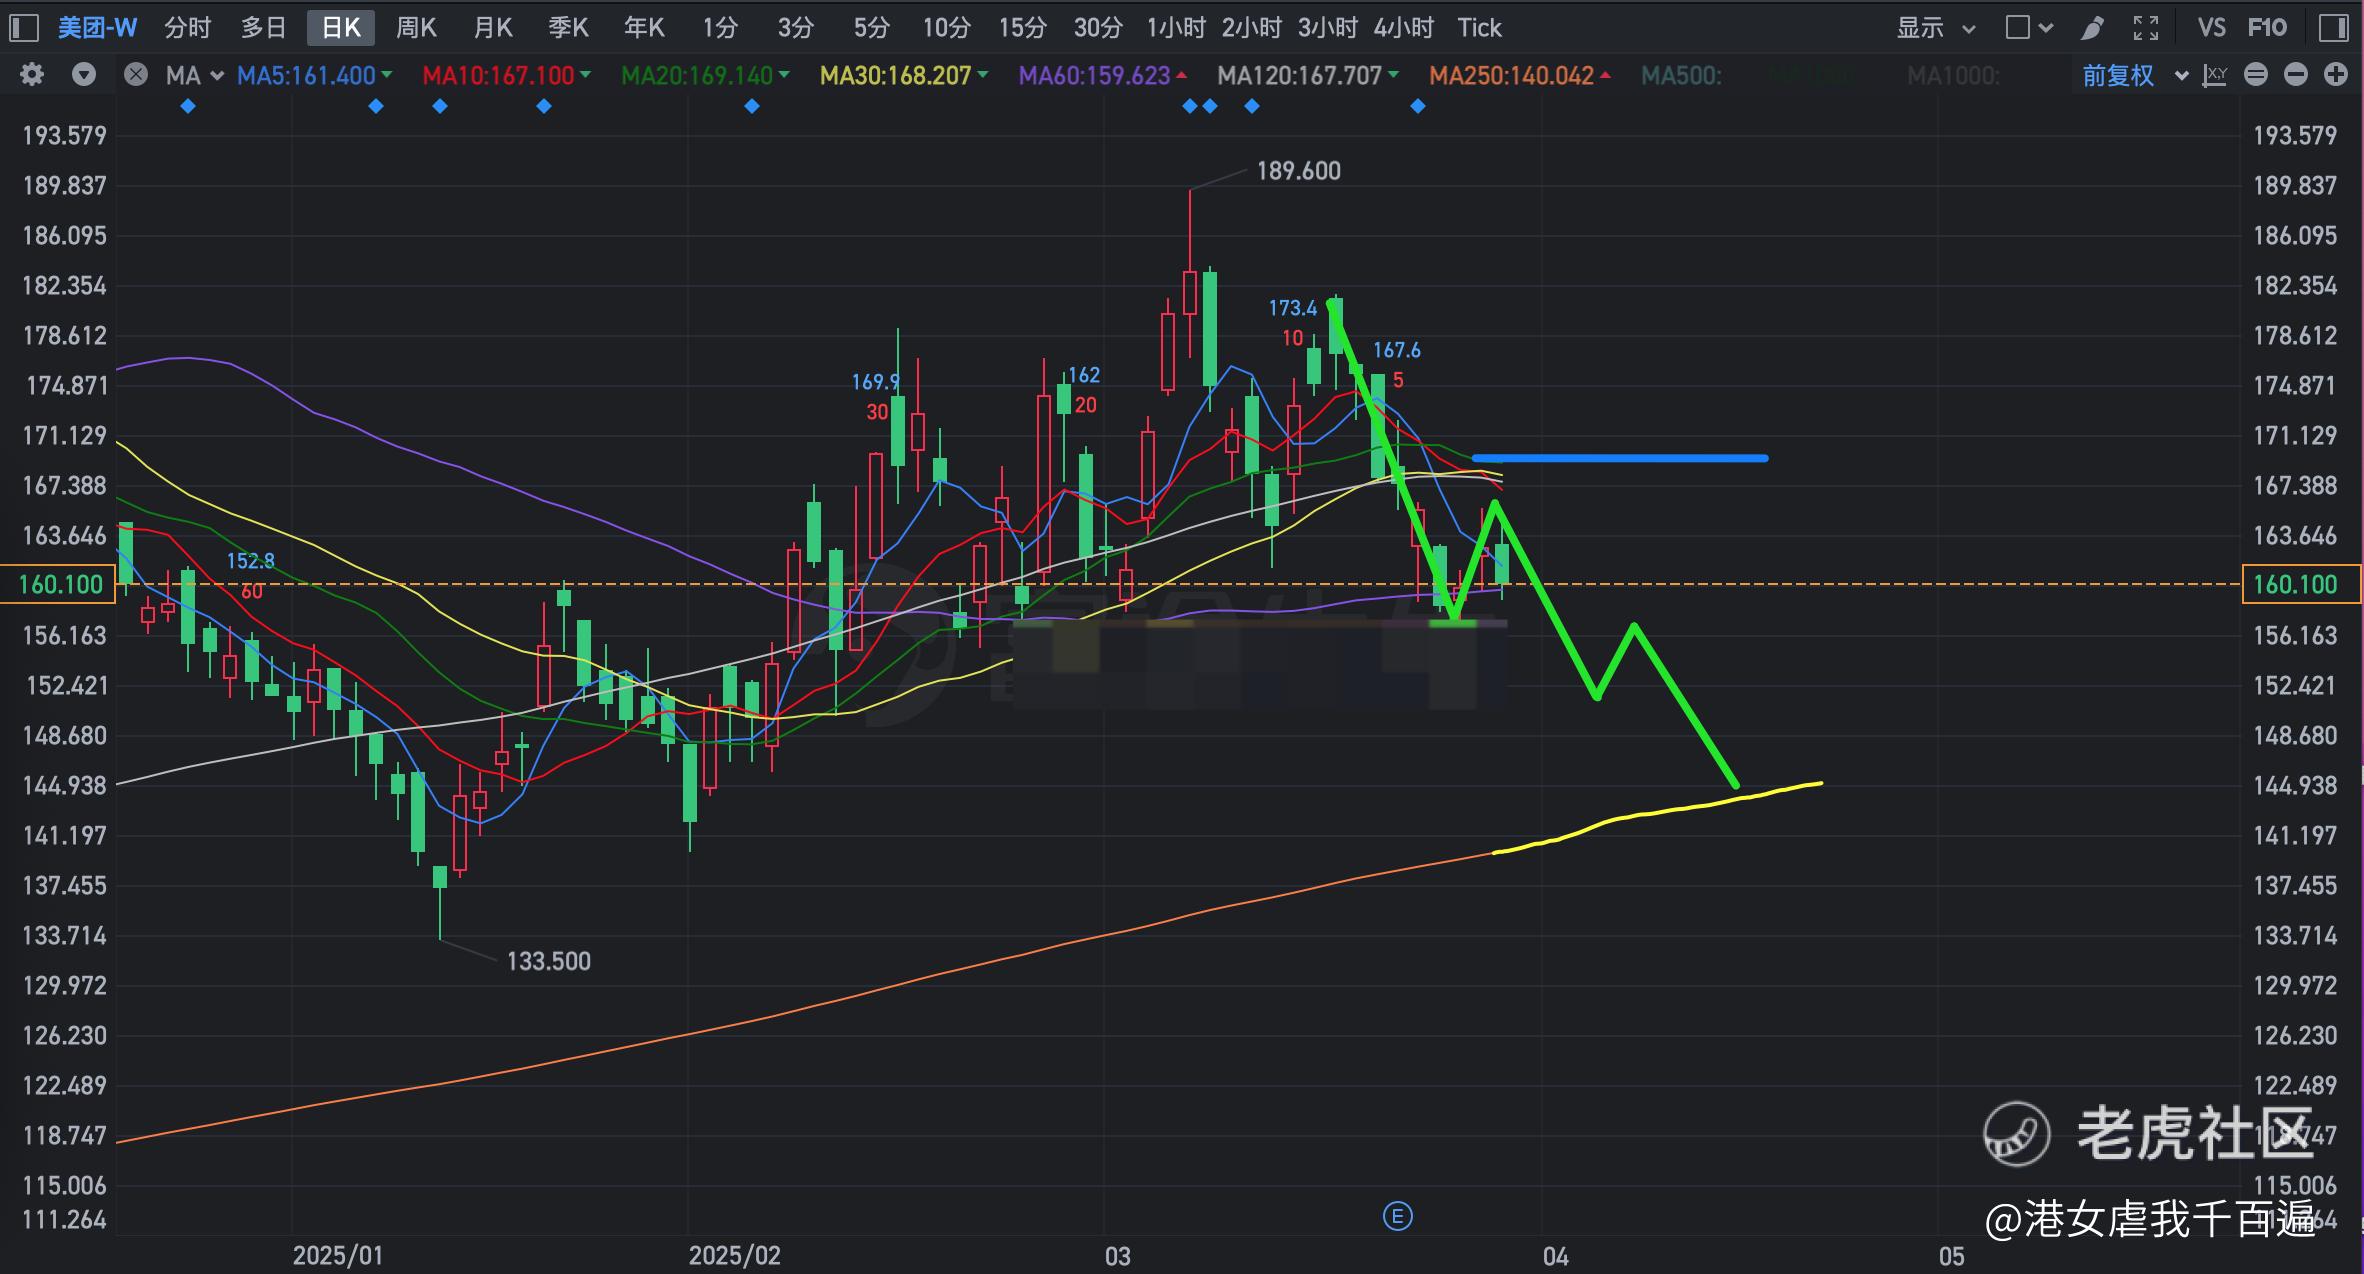Toggle the left sidebar panel
This screenshot has width=2364, height=1274.
(23, 28)
